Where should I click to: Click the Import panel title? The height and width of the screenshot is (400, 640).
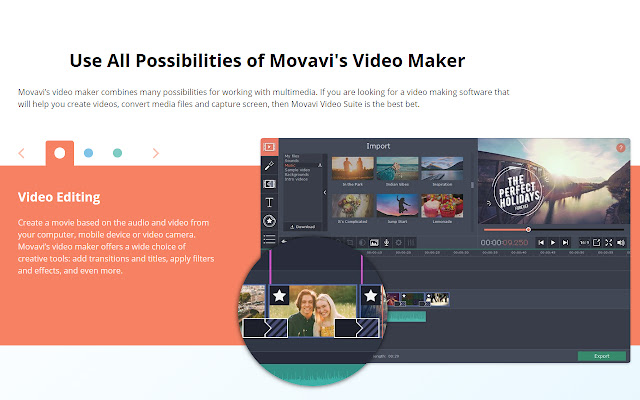click(x=378, y=146)
